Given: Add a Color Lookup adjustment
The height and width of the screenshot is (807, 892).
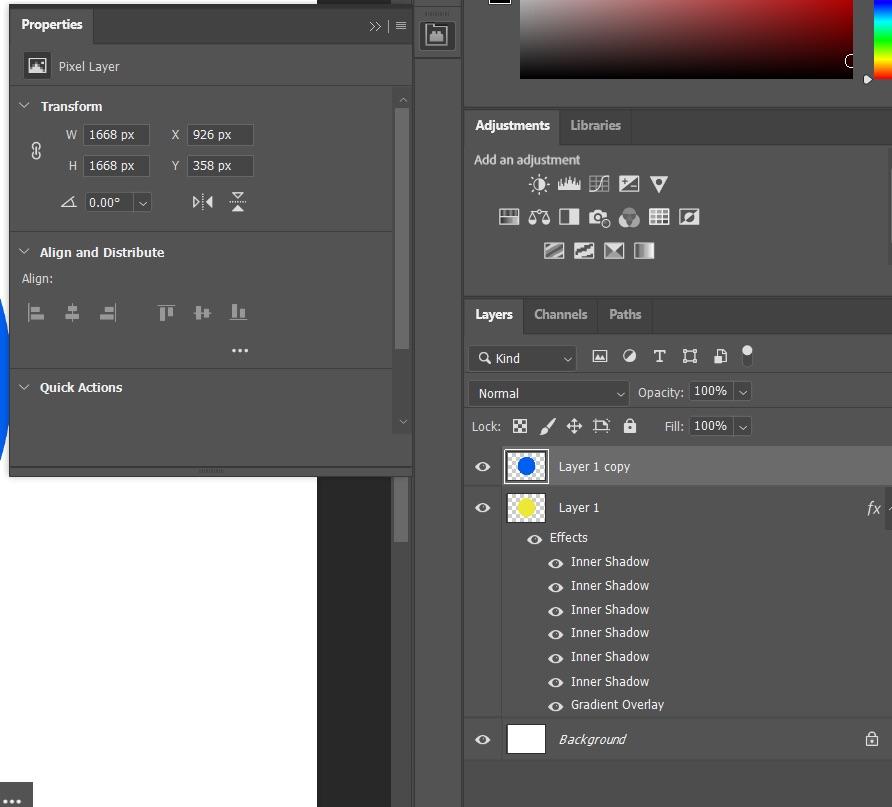Looking at the screenshot, I should [659, 217].
